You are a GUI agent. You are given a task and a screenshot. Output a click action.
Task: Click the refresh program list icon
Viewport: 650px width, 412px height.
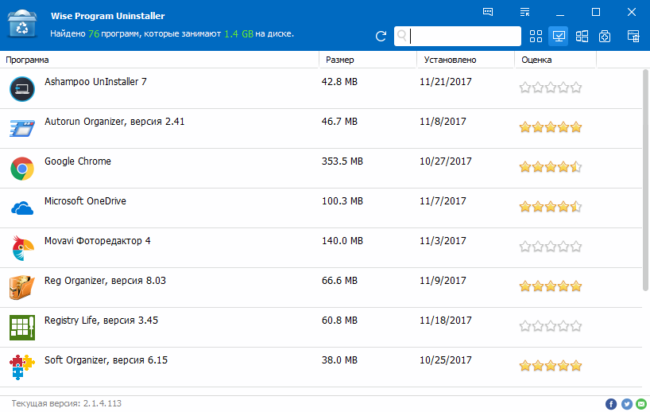click(381, 36)
